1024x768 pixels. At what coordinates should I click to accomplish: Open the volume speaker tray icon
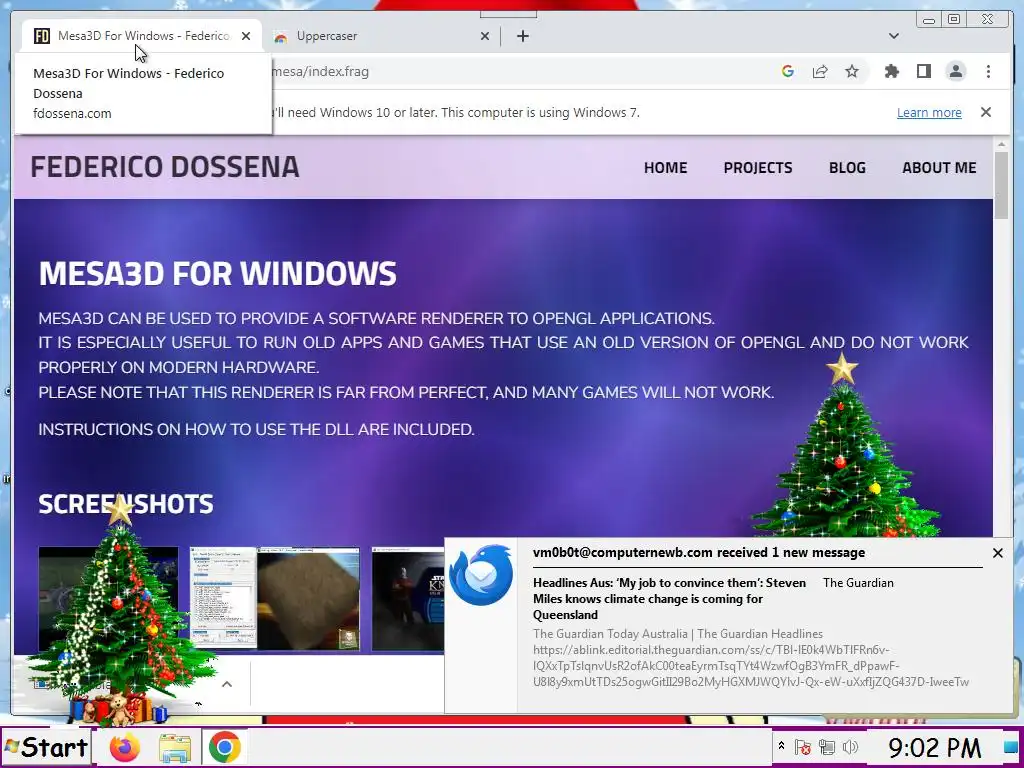[850, 747]
